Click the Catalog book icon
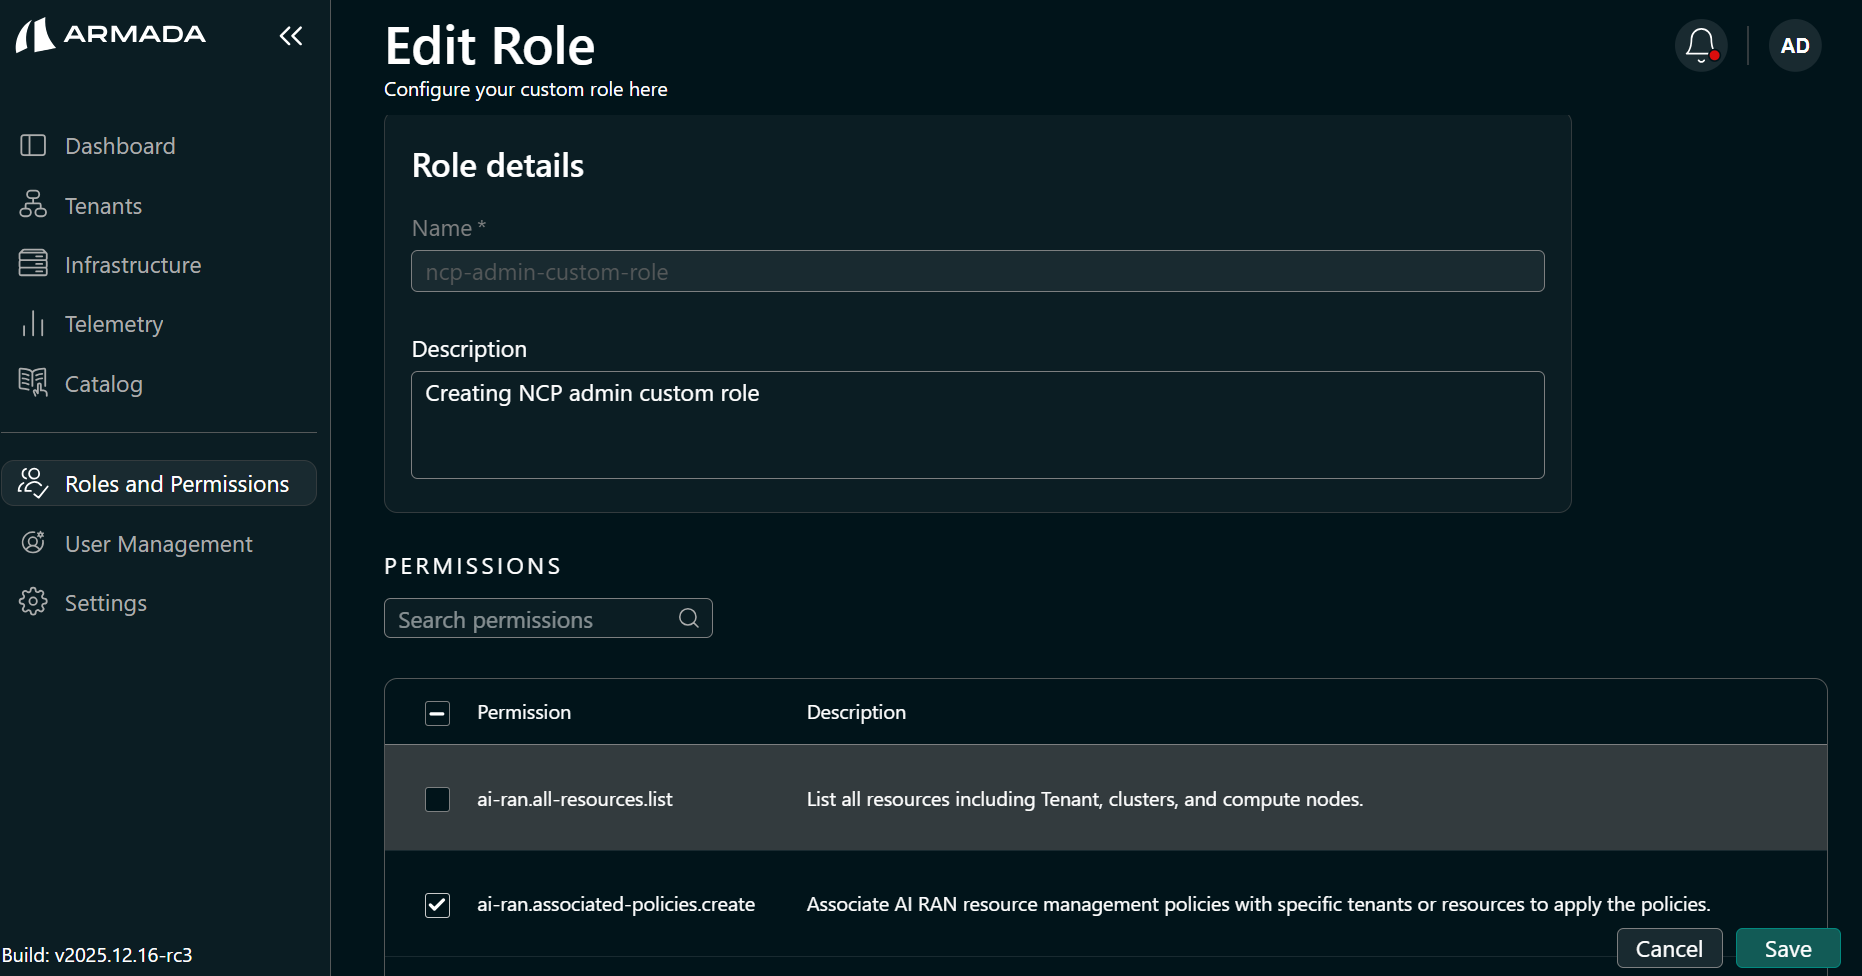Screen dimensions: 1862x976 click(33, 383)
